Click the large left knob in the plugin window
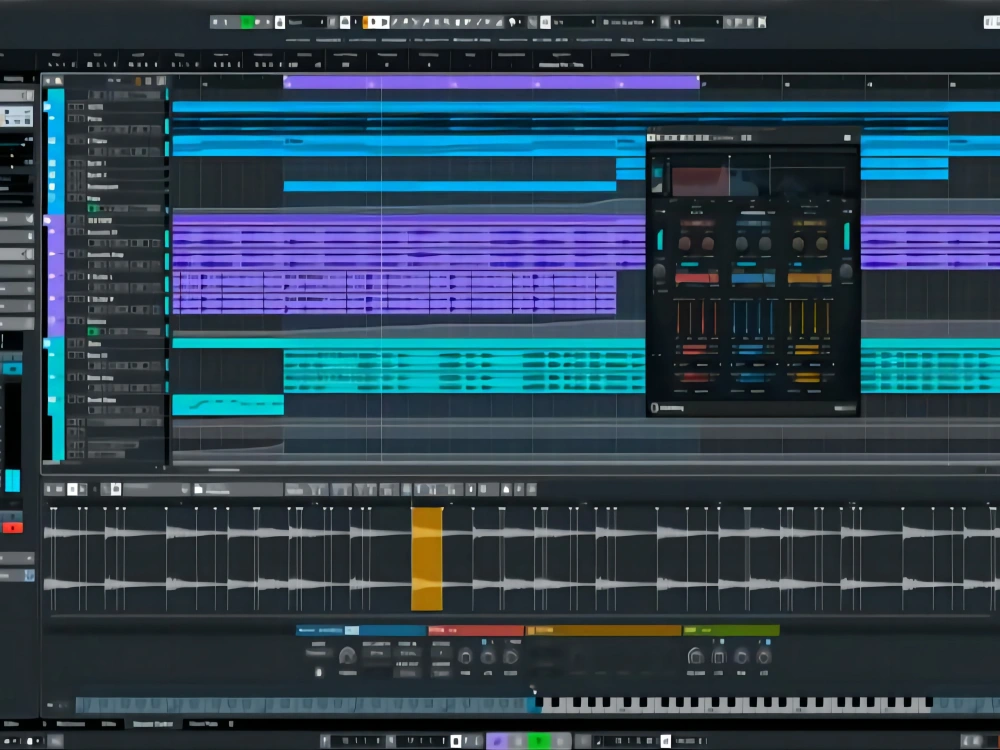 [x=659, y=271]
